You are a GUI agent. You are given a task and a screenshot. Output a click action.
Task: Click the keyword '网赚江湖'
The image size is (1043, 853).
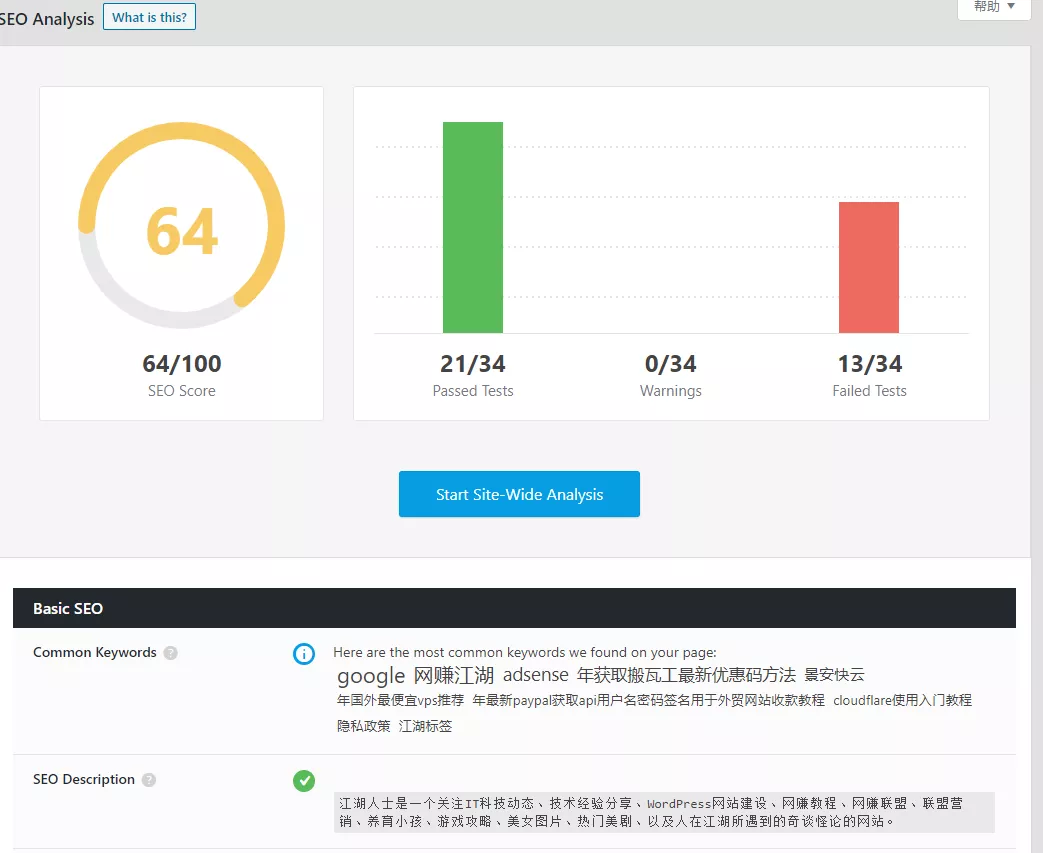pyautogui.click(x=454, y=675)
